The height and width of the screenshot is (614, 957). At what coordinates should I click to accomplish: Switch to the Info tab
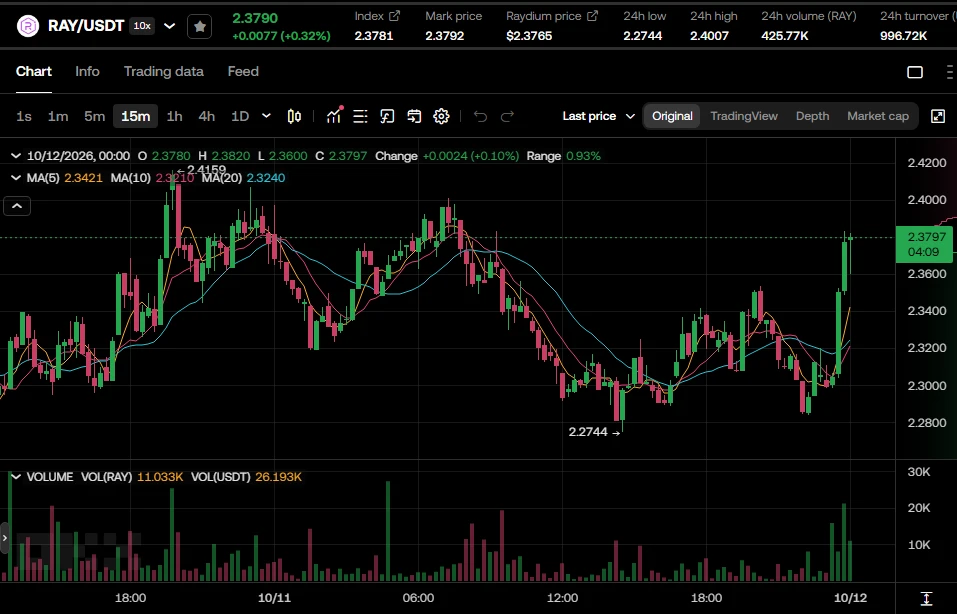87,71
